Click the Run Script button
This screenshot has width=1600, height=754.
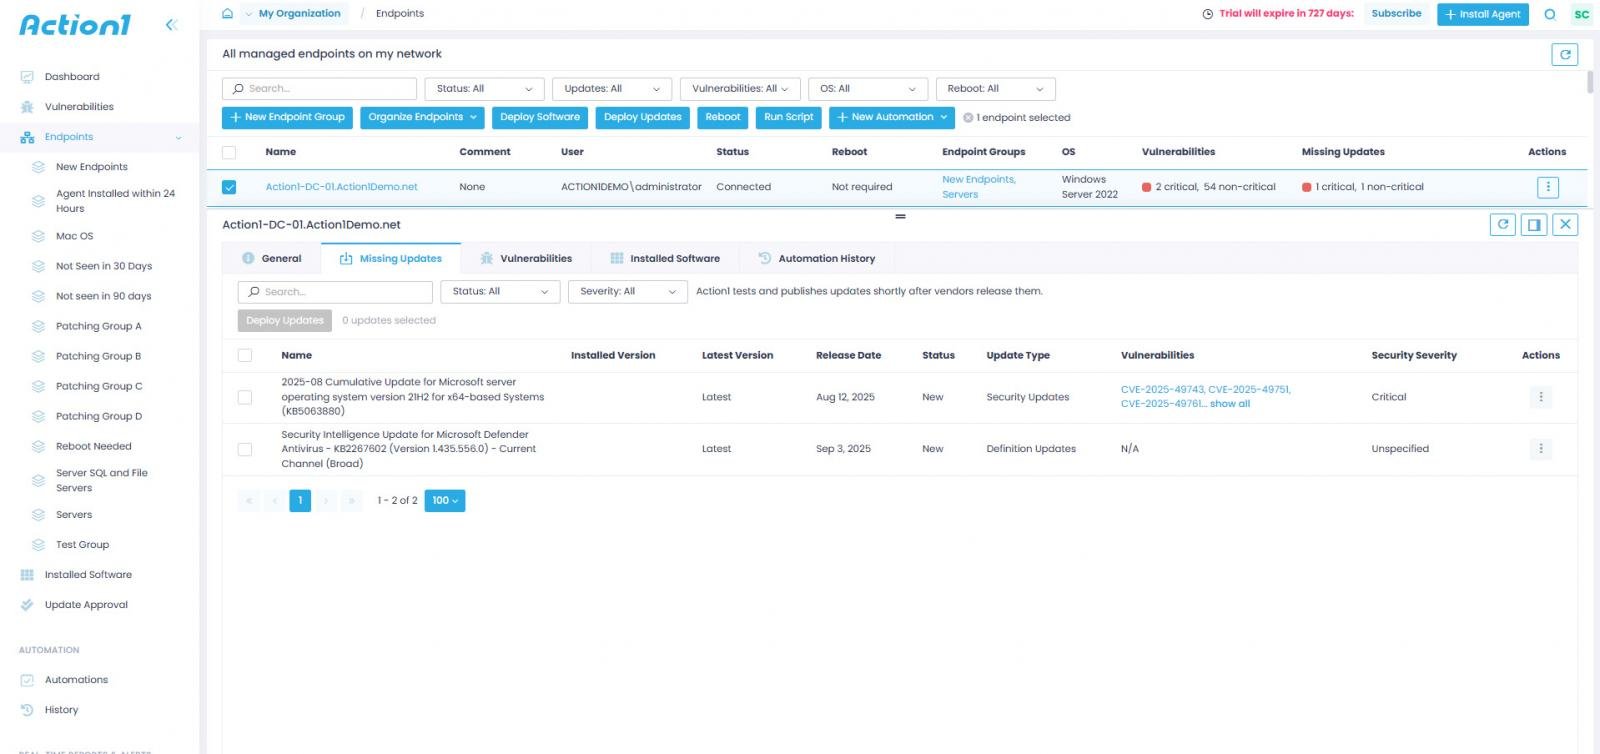point(788,118)
